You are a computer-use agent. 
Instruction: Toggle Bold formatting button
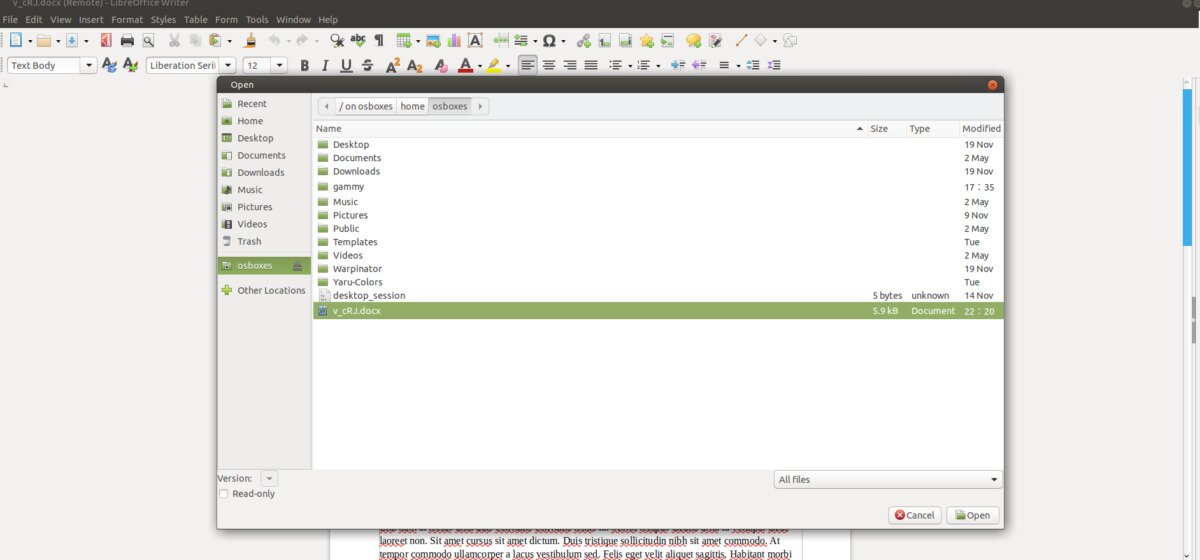(x=304, y=66)
